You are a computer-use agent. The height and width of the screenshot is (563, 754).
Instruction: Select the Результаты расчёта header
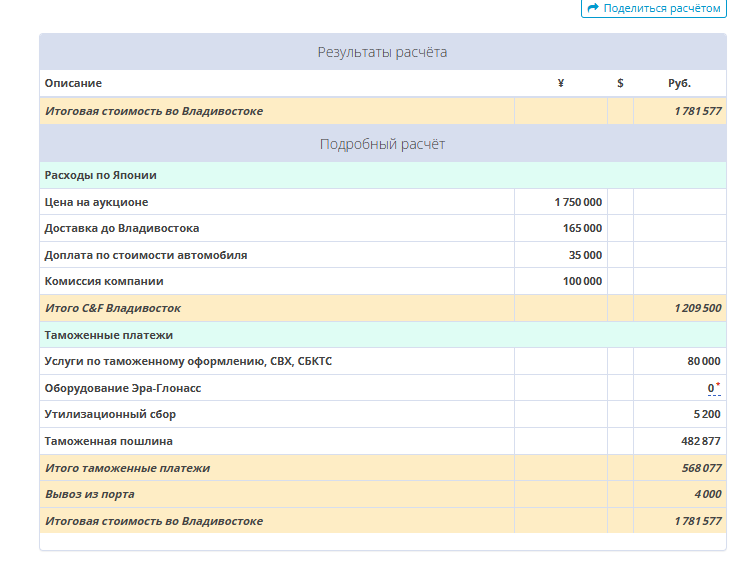pyautogui.click(x=383, y=52)
